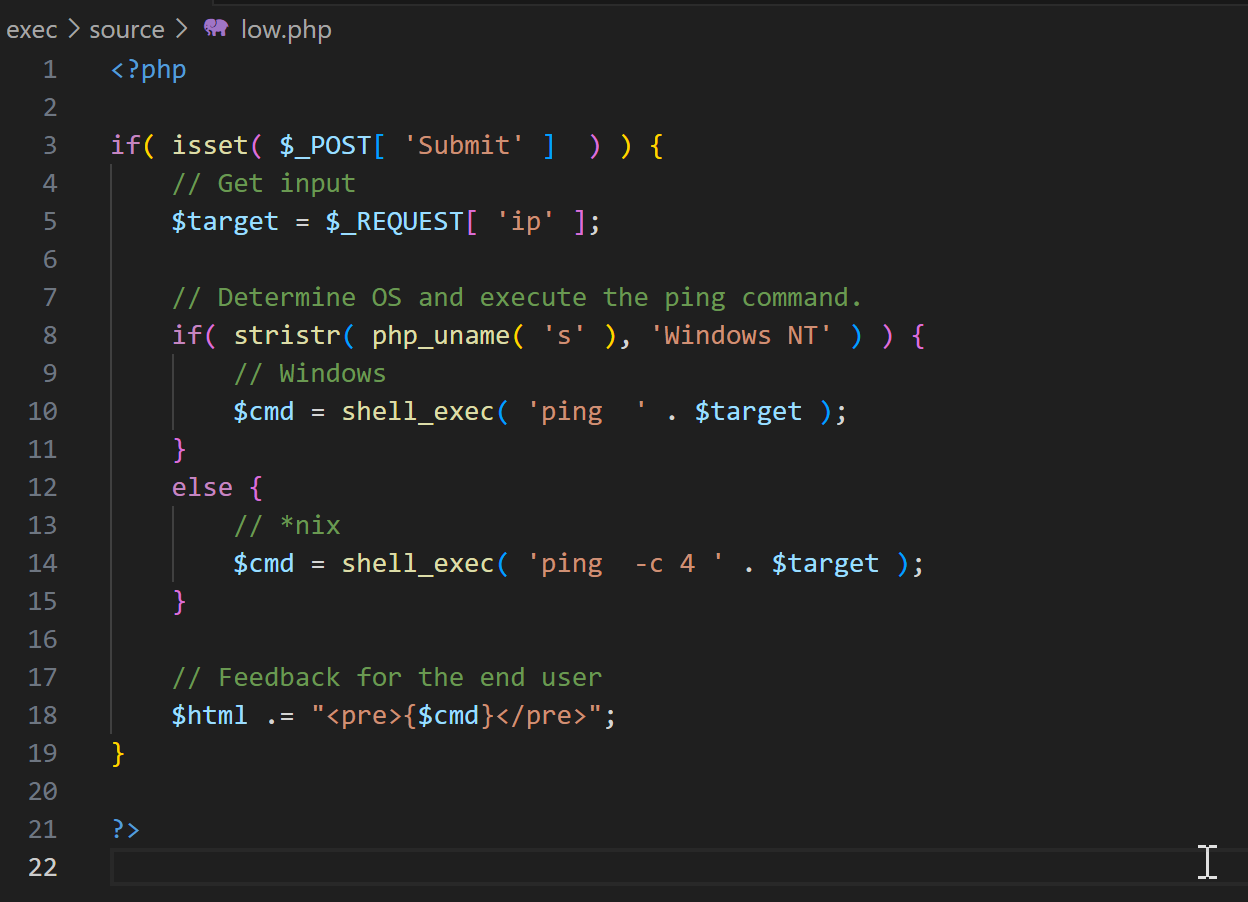This screenshot has height=902, width=1248.
Task: Click '$target' variable on line 10
Action: click(x=748, y=412)
